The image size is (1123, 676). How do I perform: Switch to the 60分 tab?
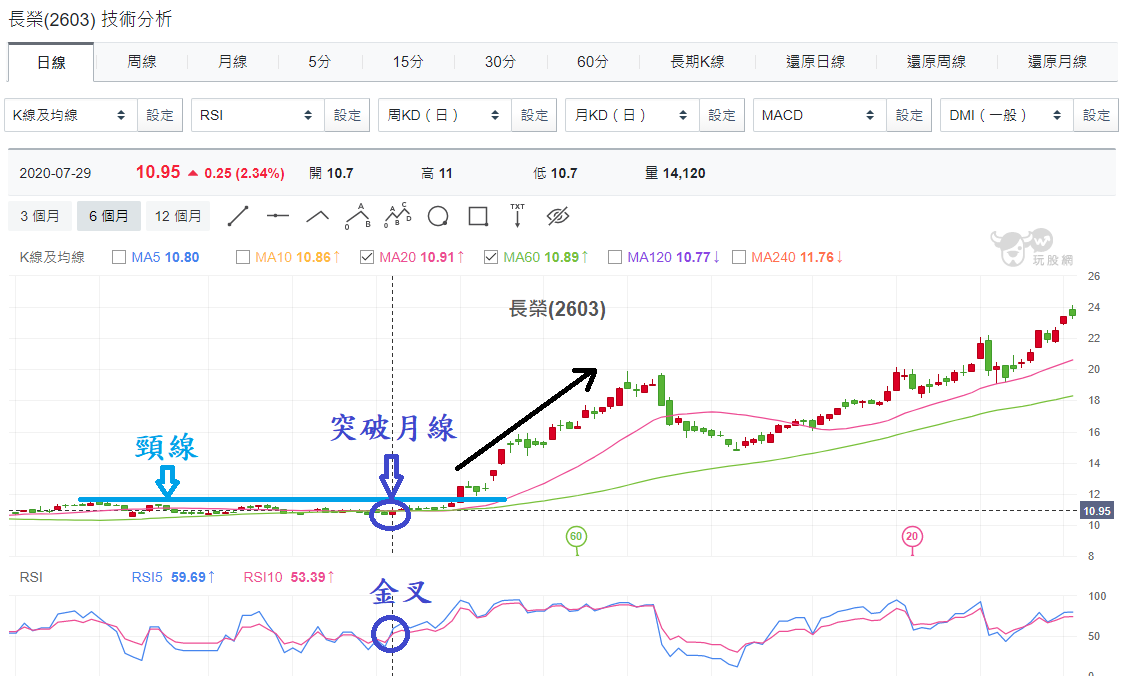592,62
